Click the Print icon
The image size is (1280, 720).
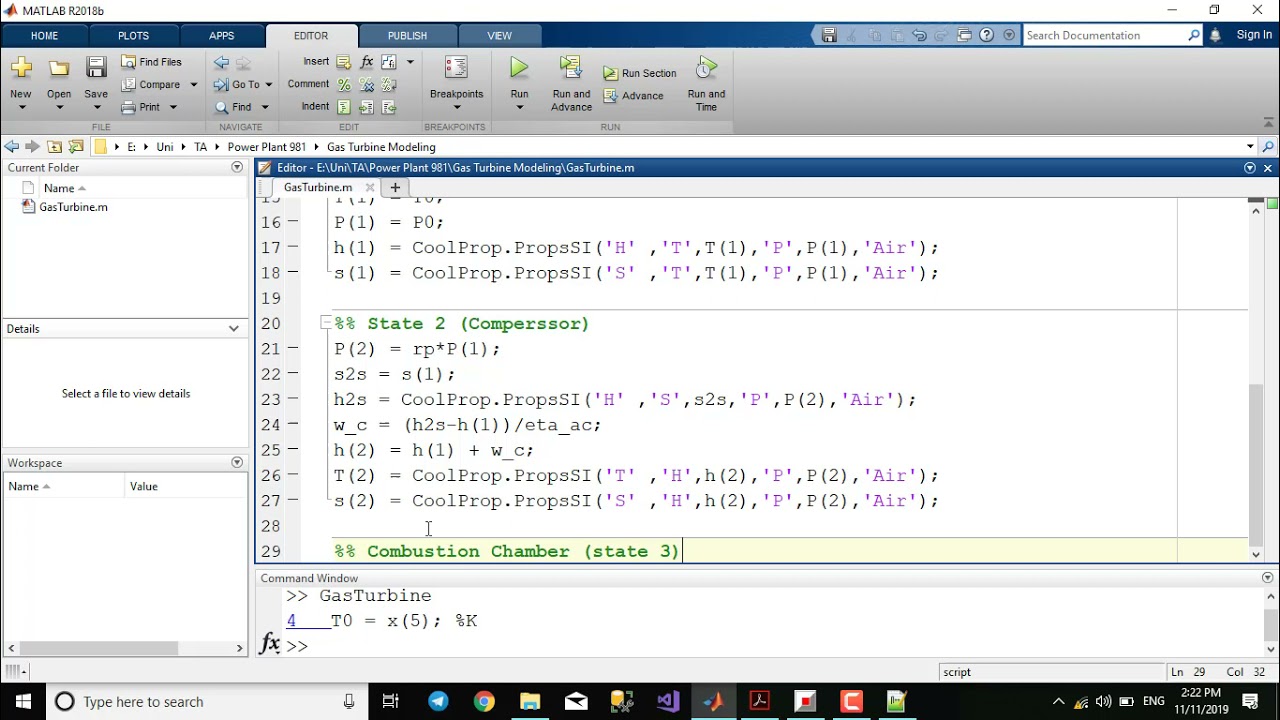coord(128,107)
